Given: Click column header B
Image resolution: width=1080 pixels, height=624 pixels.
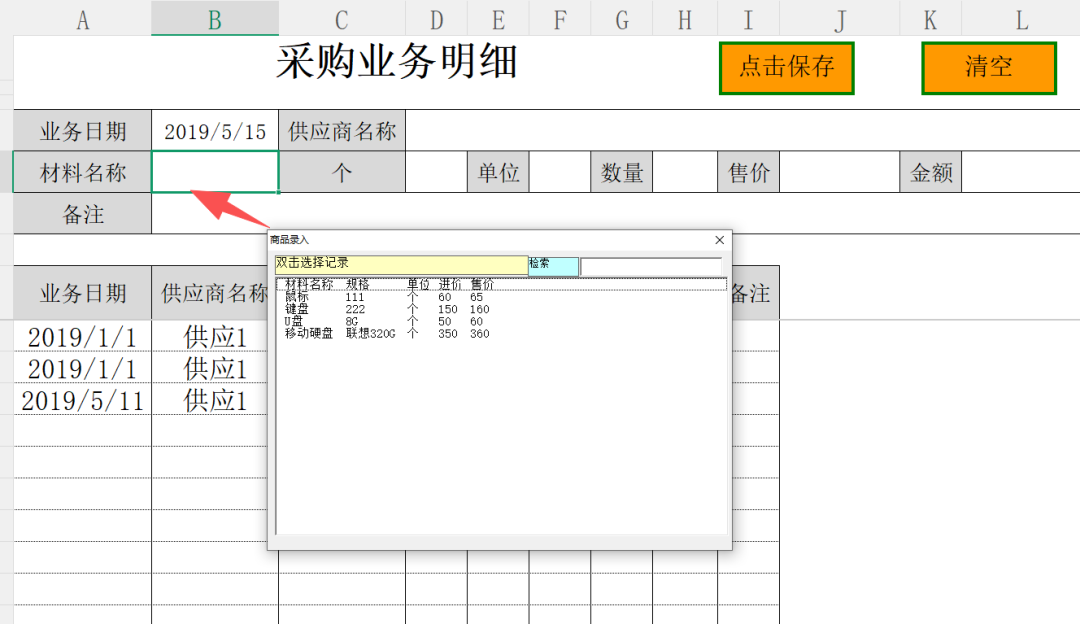Looking at the screenshot, I should (214, 17).
